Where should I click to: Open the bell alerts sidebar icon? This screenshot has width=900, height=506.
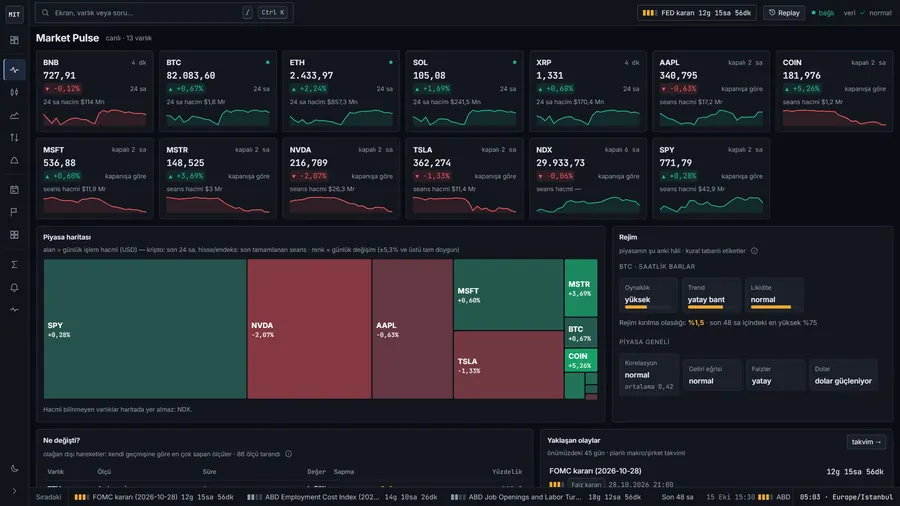click(x=14, y=287)
